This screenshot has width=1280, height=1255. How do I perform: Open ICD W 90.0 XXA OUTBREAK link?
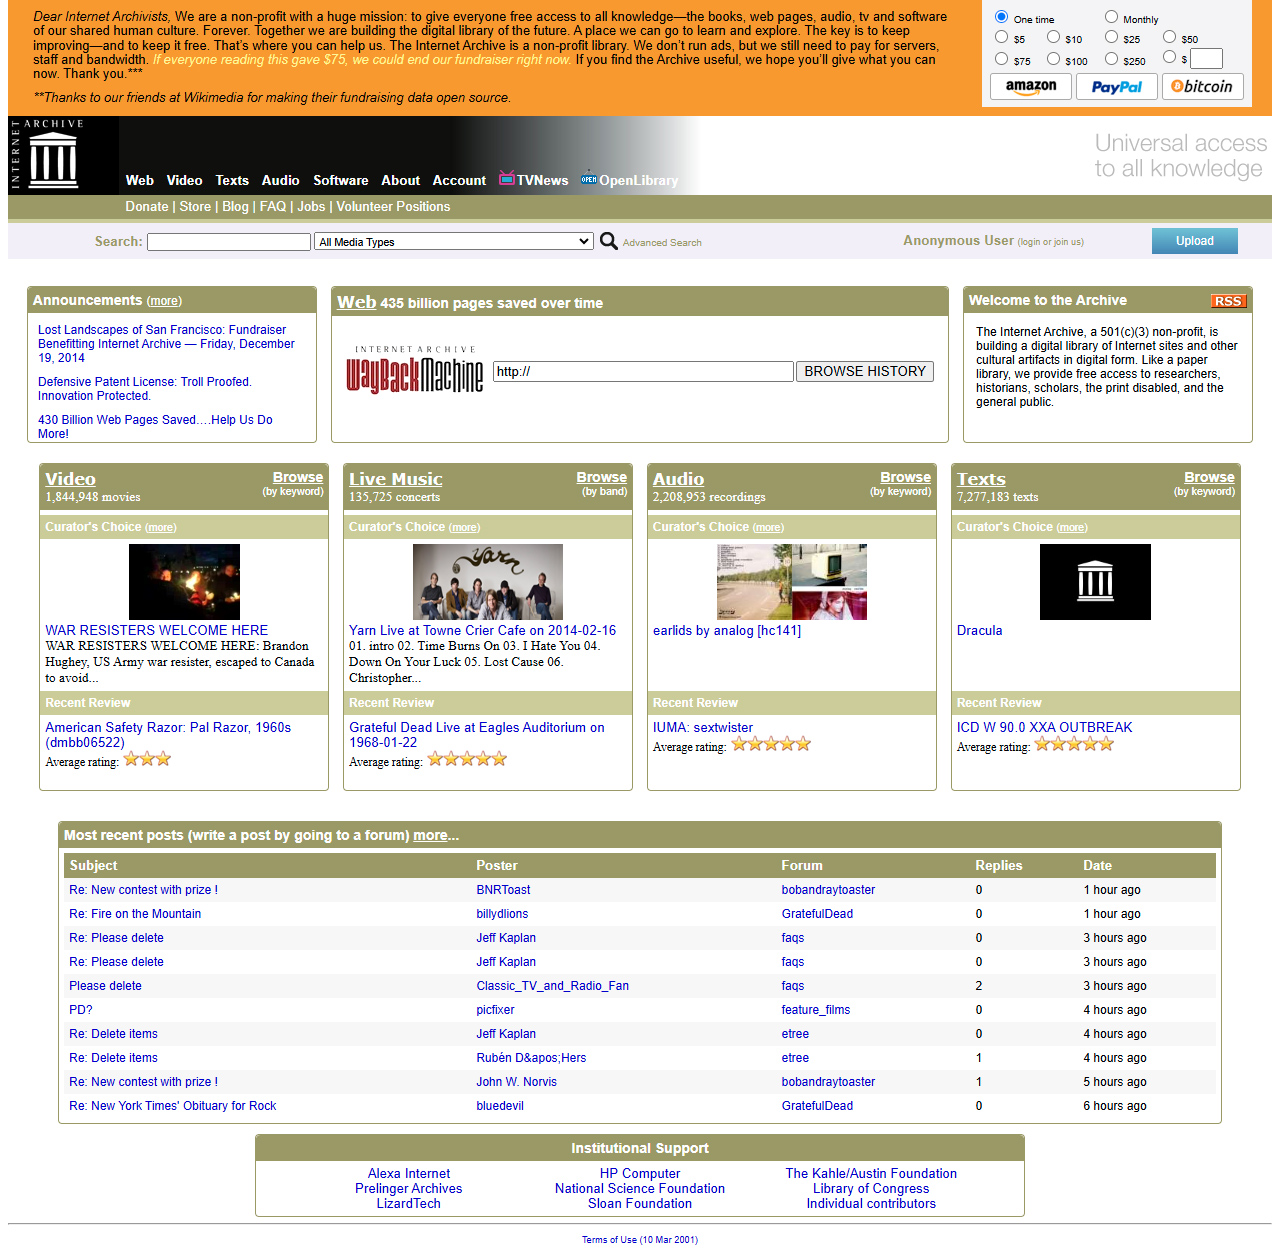(x=1044, y=727)
